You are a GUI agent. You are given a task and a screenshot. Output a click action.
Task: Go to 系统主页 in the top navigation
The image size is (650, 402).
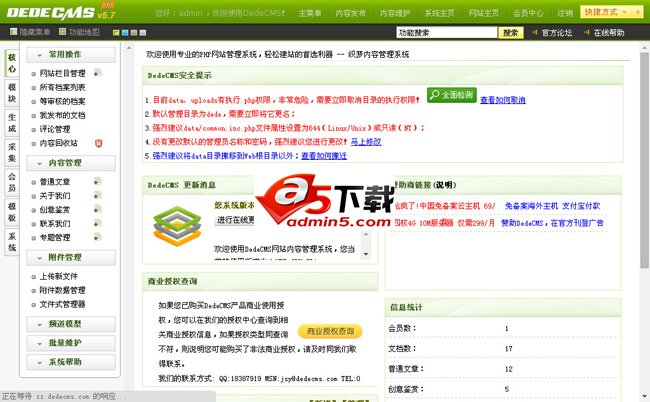point(439,13)
